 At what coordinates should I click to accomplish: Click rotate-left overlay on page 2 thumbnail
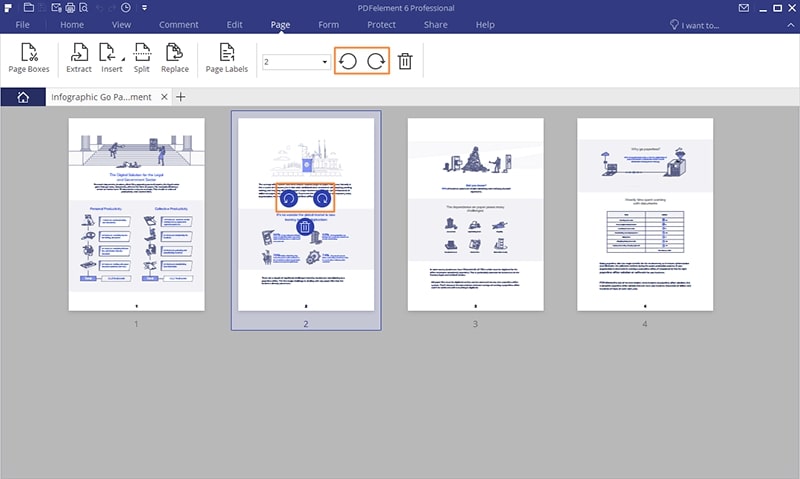pyautogui.click(x=288, y=198)
